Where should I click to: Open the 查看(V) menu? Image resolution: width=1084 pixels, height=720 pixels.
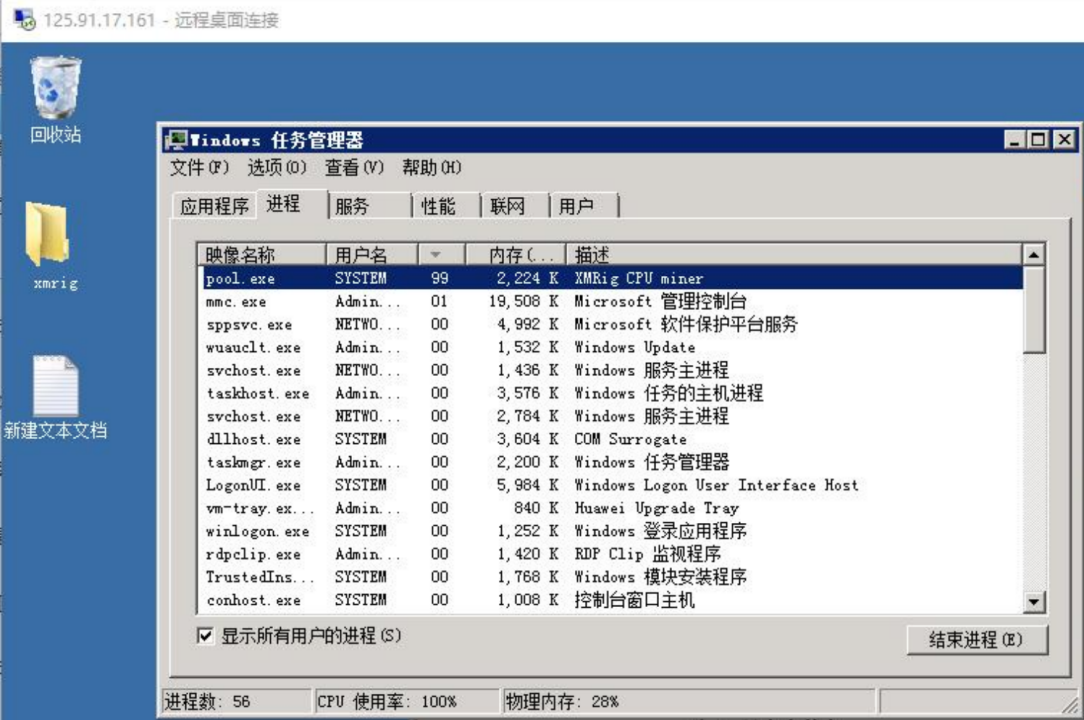pyautogui.click(x=354, y=167)
